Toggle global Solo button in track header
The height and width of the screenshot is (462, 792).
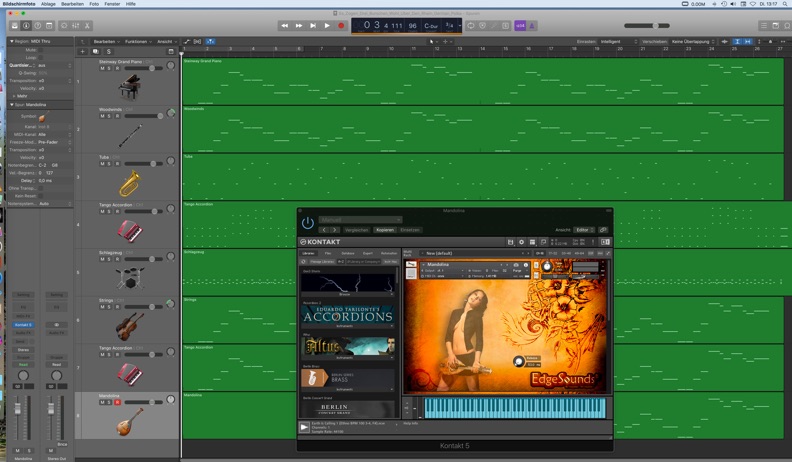point(108,52)
